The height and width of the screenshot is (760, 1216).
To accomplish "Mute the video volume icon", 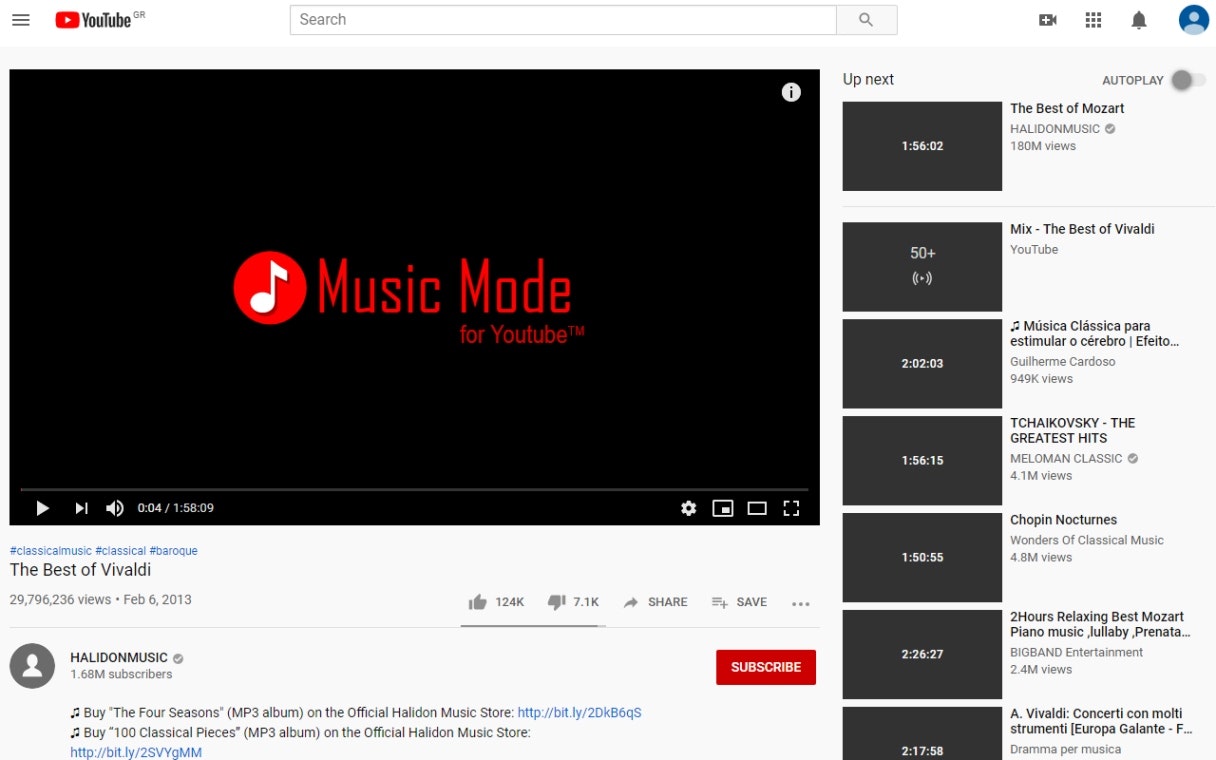I will click(x=114, y=508).
